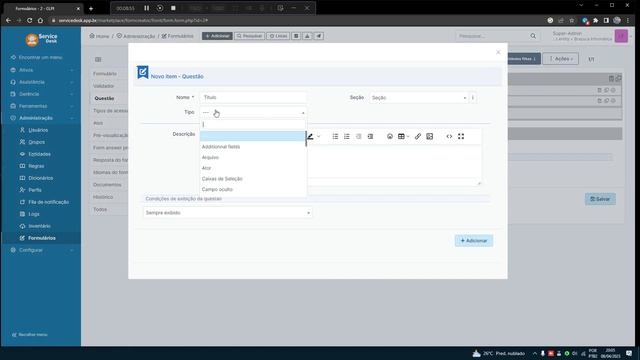Click the info icon next to Seção
Screen dimensions: 640x360
[473, 98]
